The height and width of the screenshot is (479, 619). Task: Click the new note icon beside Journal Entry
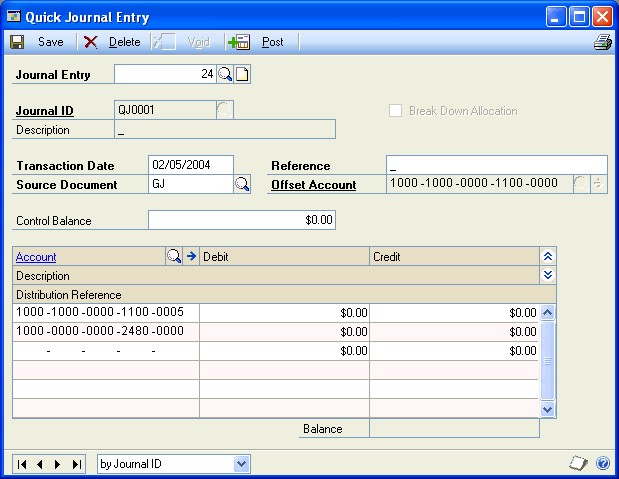242,74
